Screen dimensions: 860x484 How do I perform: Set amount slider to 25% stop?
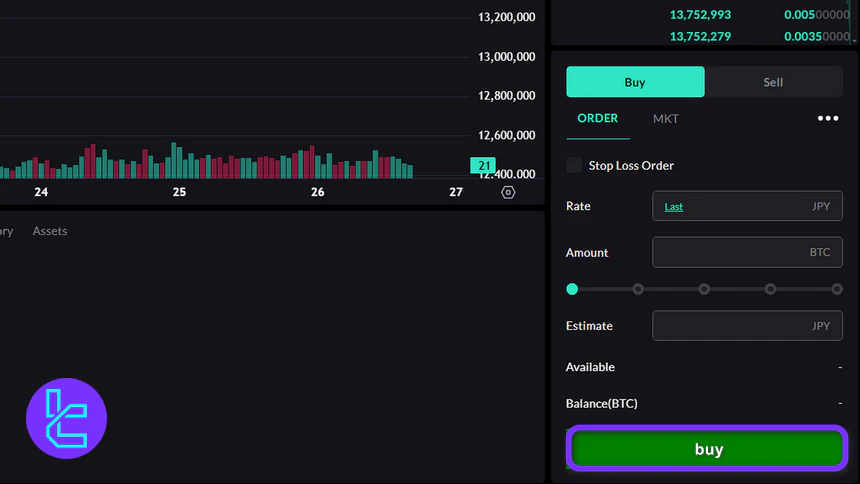tap(638, 289)
